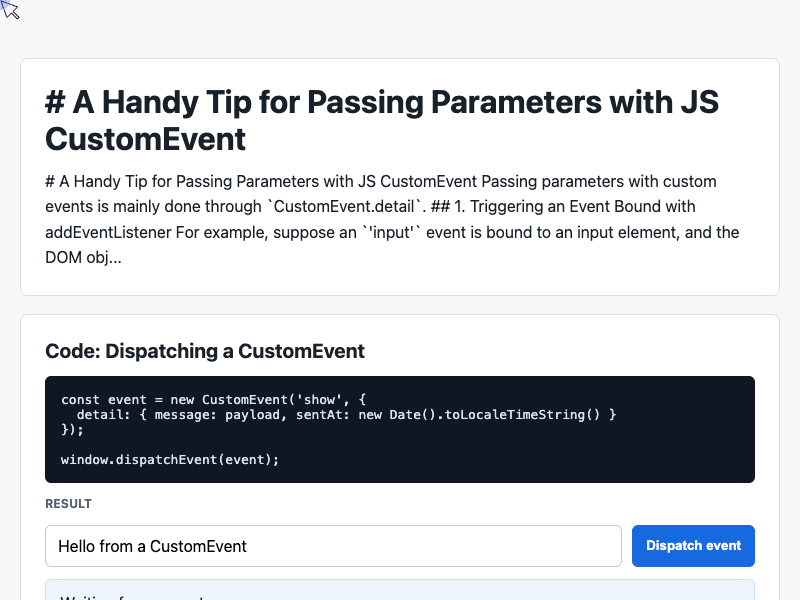Click the closing "});" line in code
The height and width of the screenshot is (600, 800).
[x=72, y=430]
